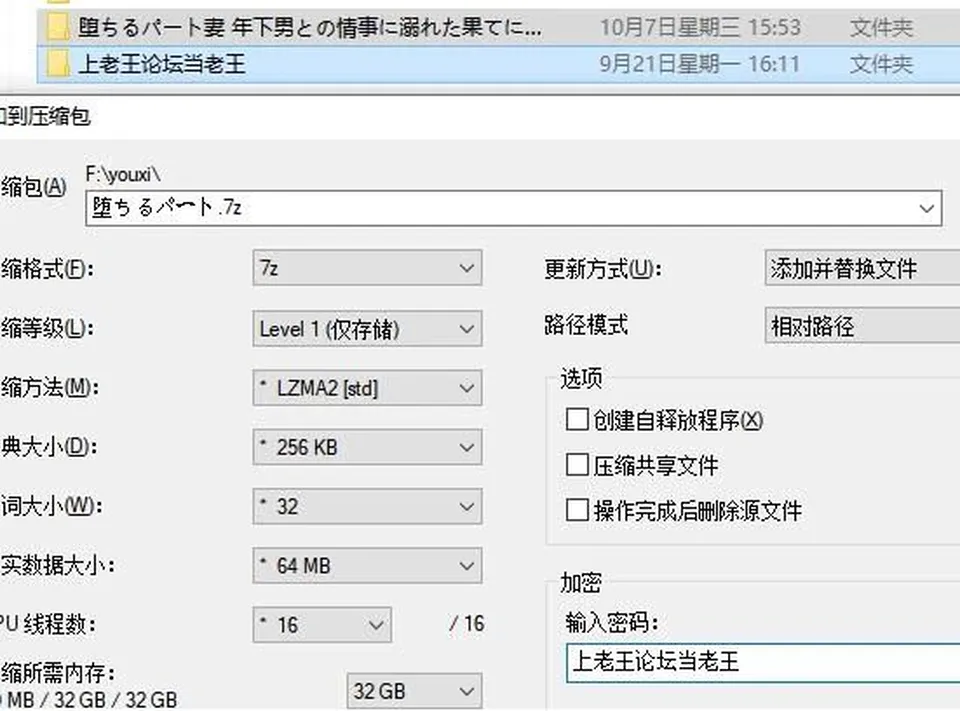The height and width of the screenshot is (711, 960).
Task: Open the 添加并替换文件 update mode dropdown
Action: 863,268
